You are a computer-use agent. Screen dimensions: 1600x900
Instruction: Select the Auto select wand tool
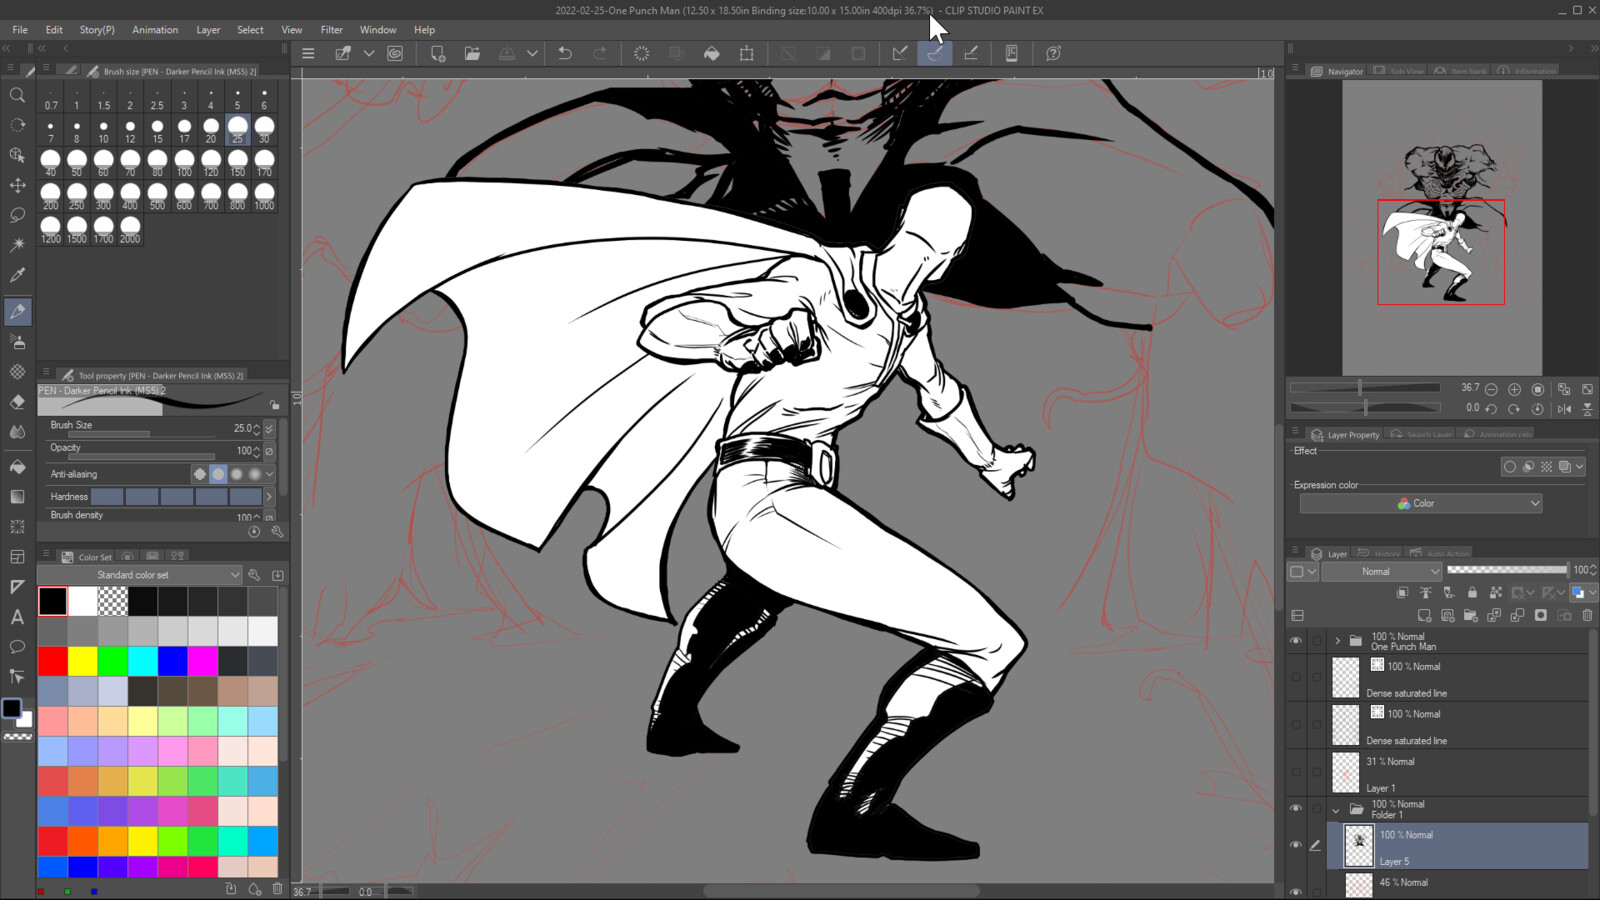coord(17,245)
